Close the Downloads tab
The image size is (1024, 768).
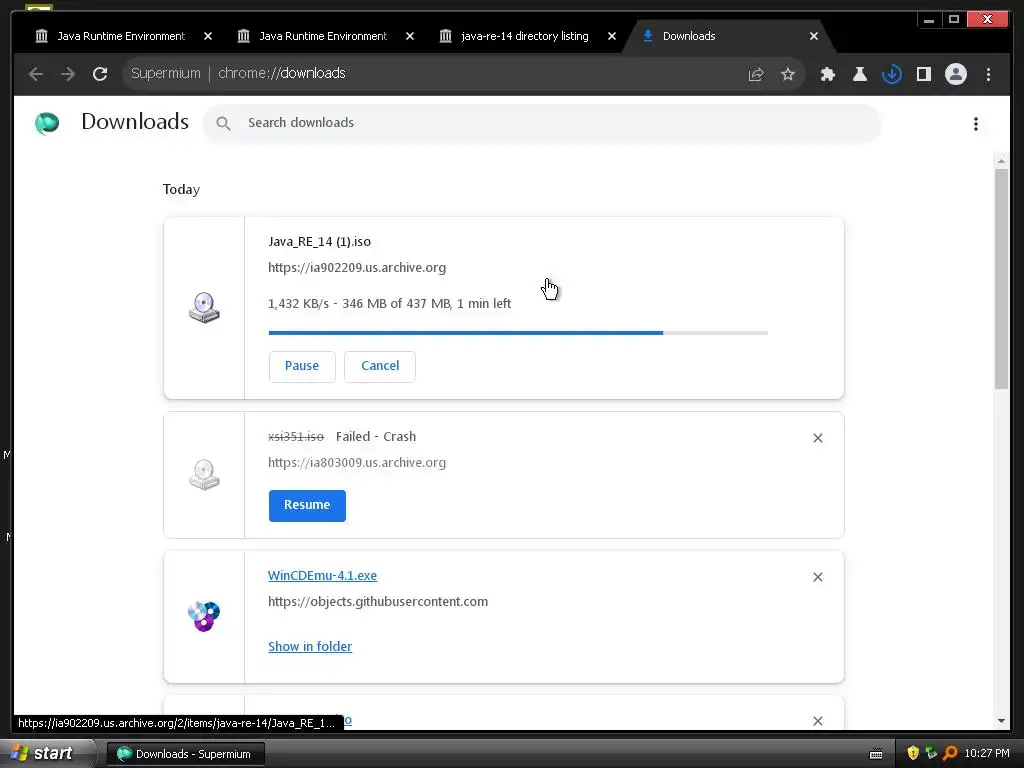[x=814, y=36]
